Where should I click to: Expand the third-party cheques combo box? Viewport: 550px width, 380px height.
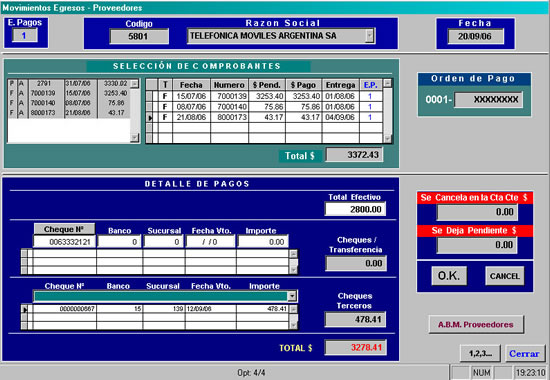[292, 296]
